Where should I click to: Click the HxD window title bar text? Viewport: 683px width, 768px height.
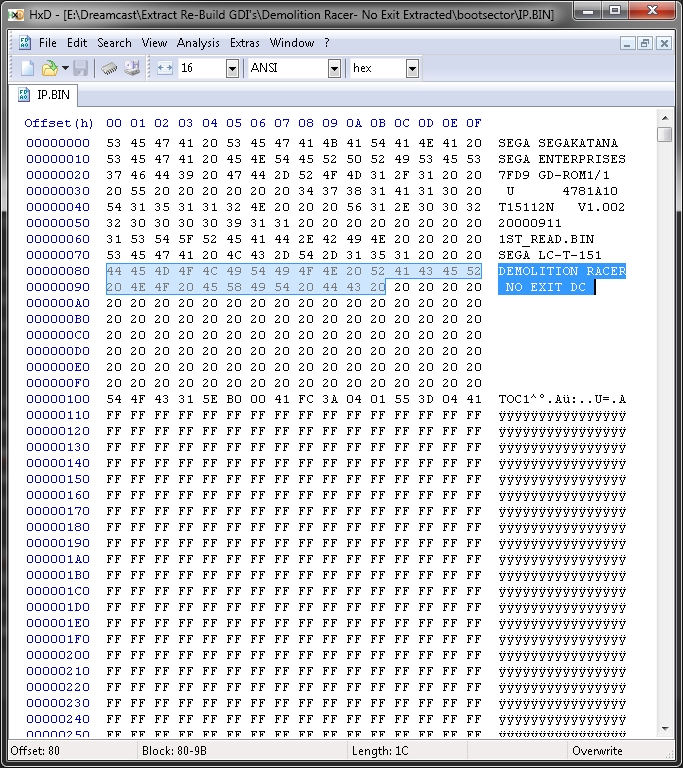click(292, 15)
